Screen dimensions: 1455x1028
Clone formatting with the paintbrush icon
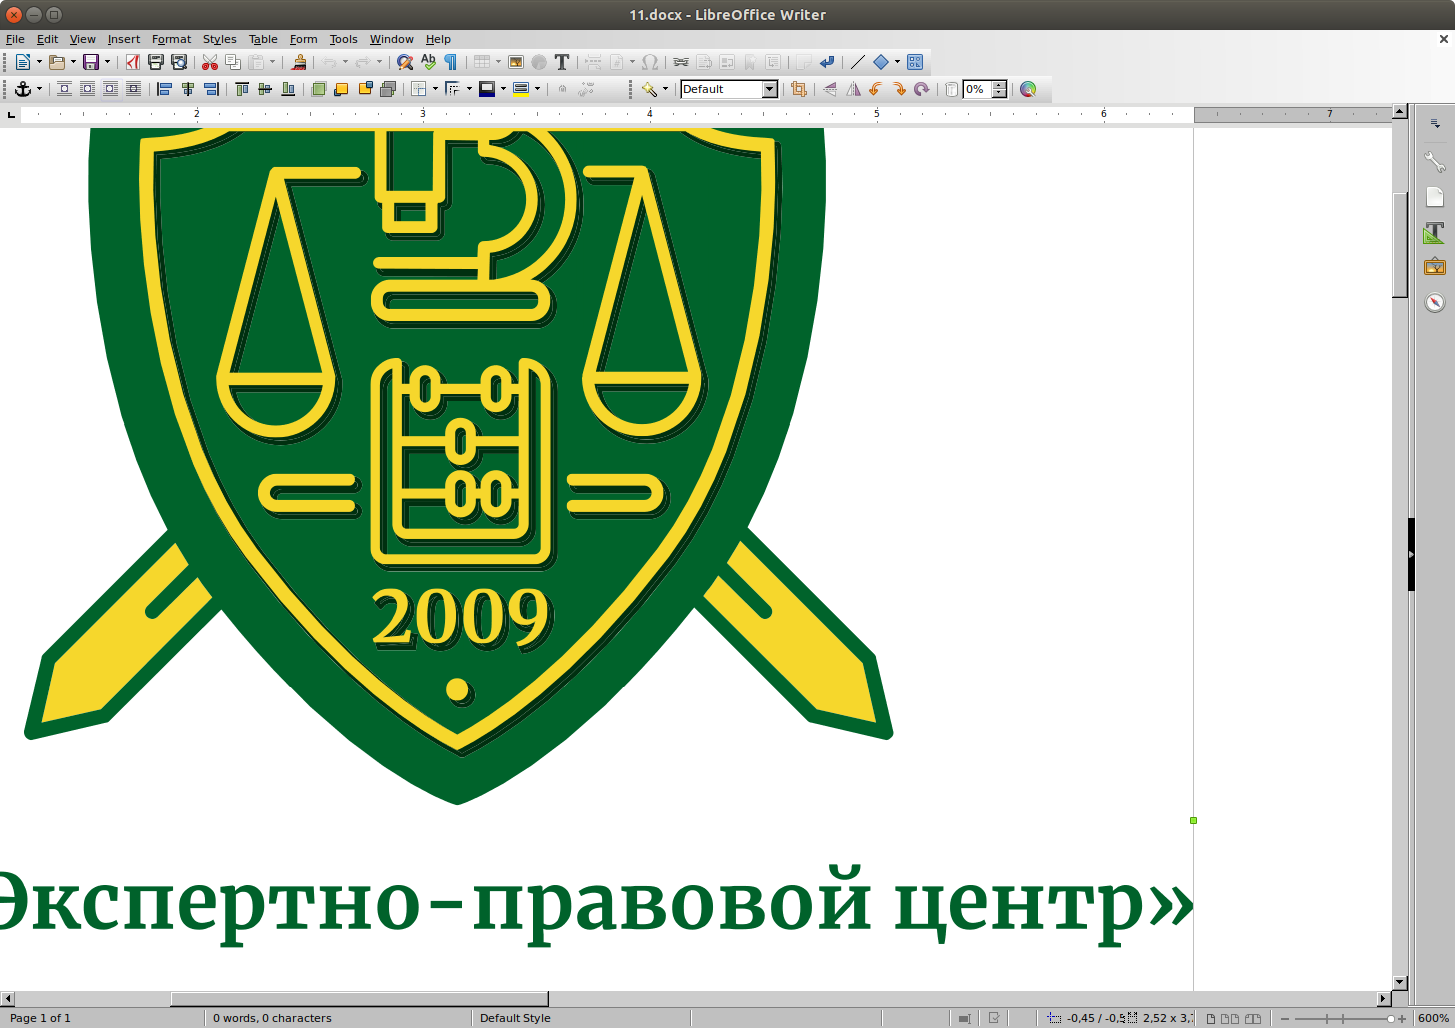(298, 62)
